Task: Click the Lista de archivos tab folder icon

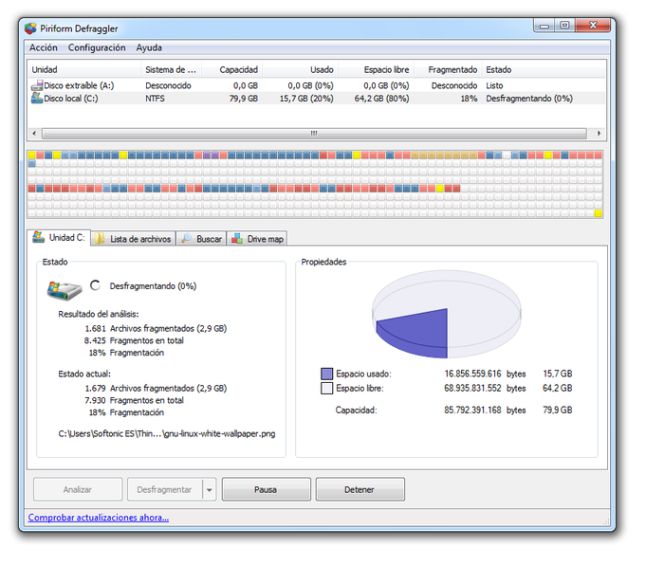Action: (100, 239)
